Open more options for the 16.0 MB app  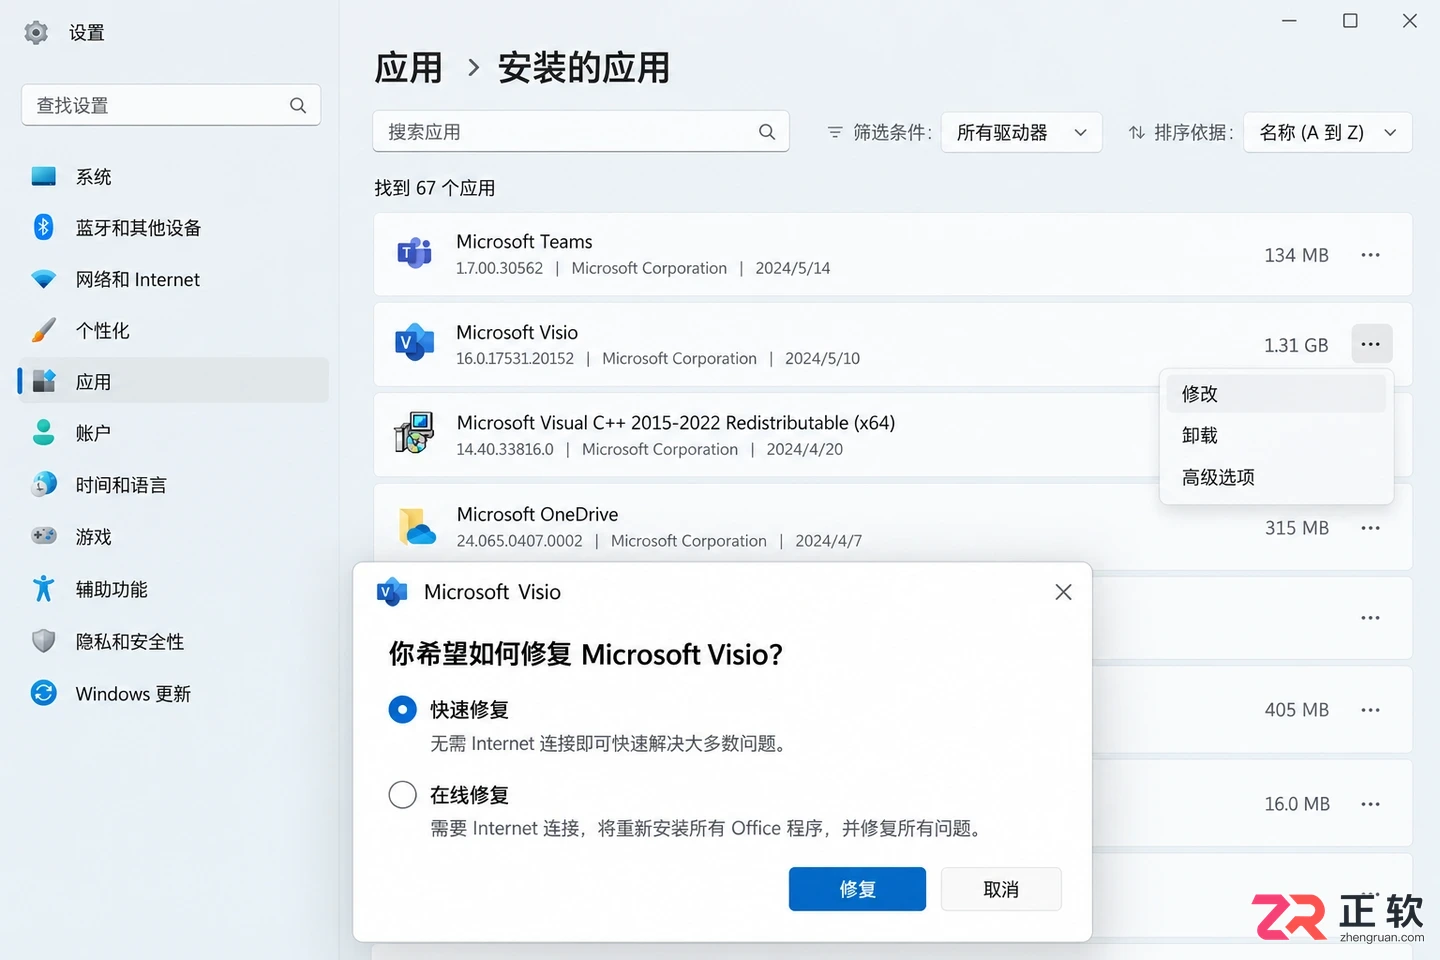[x=1370, y=804]
